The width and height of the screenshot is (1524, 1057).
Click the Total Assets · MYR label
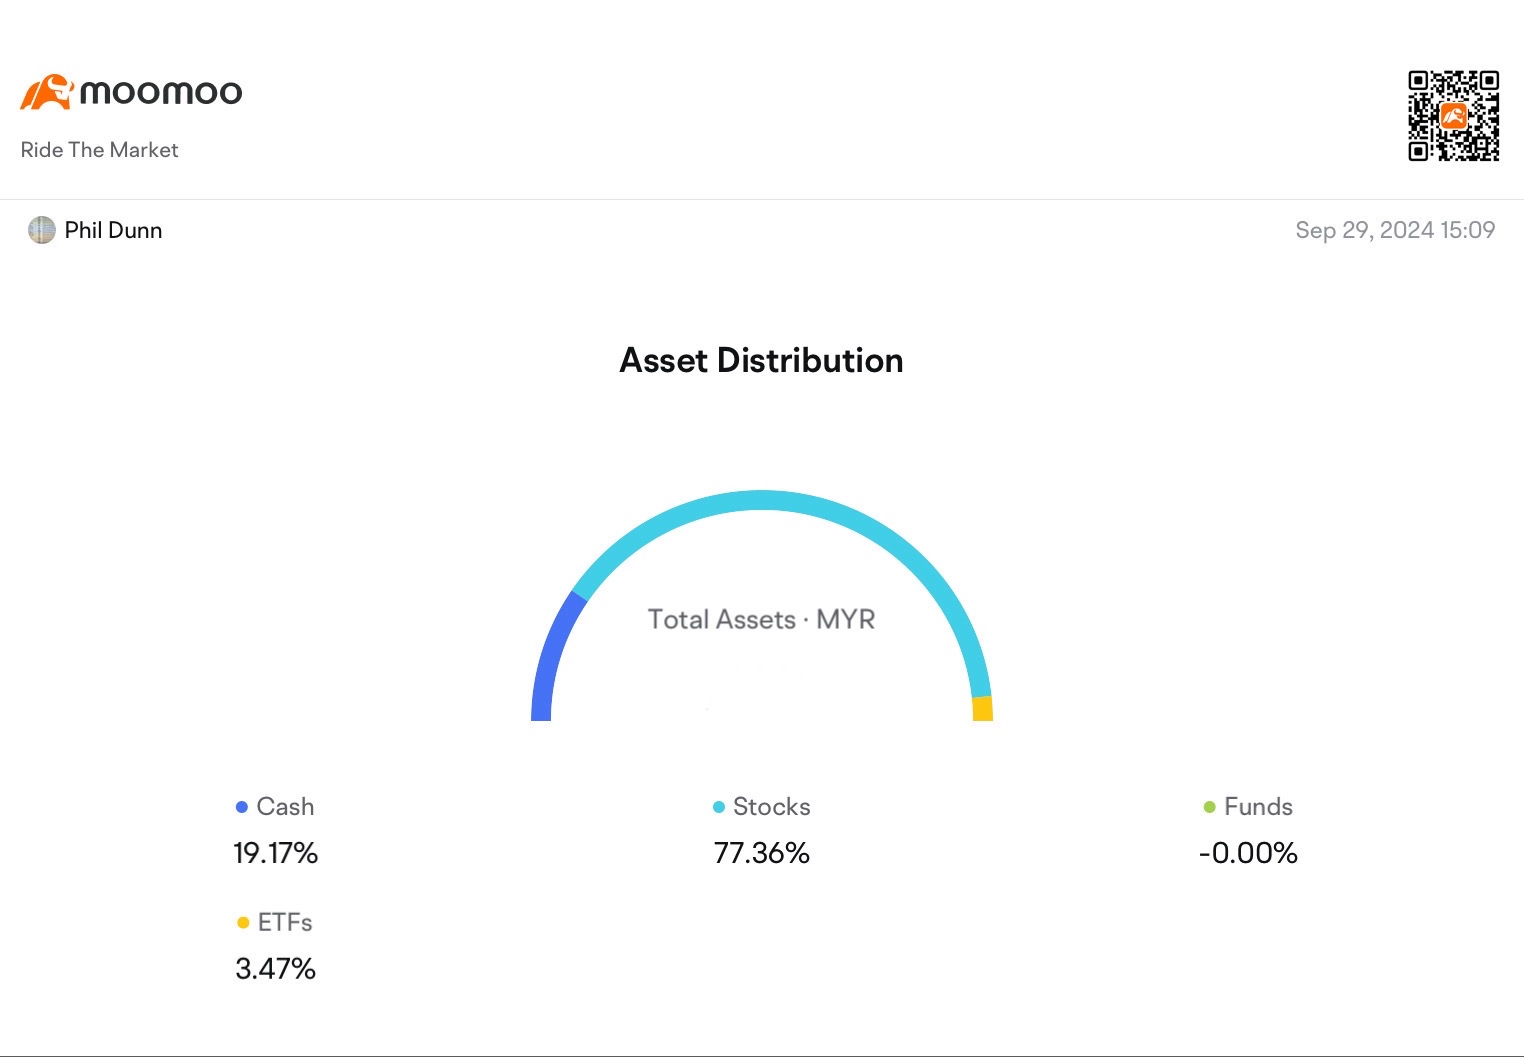click(761, 619)
